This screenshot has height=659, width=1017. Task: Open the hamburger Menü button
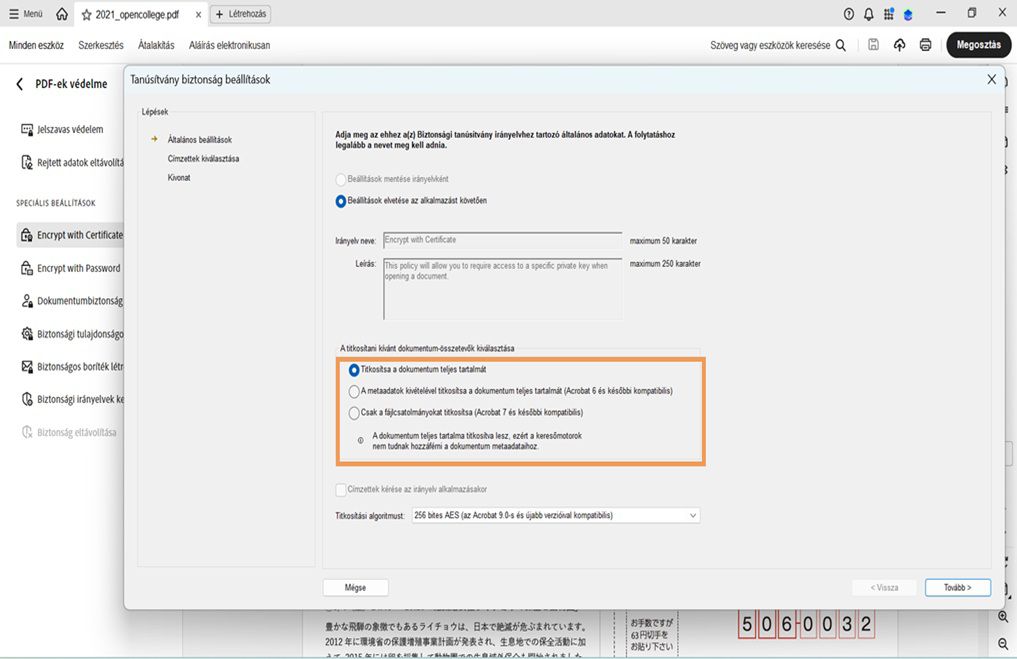tap(25, 14)
